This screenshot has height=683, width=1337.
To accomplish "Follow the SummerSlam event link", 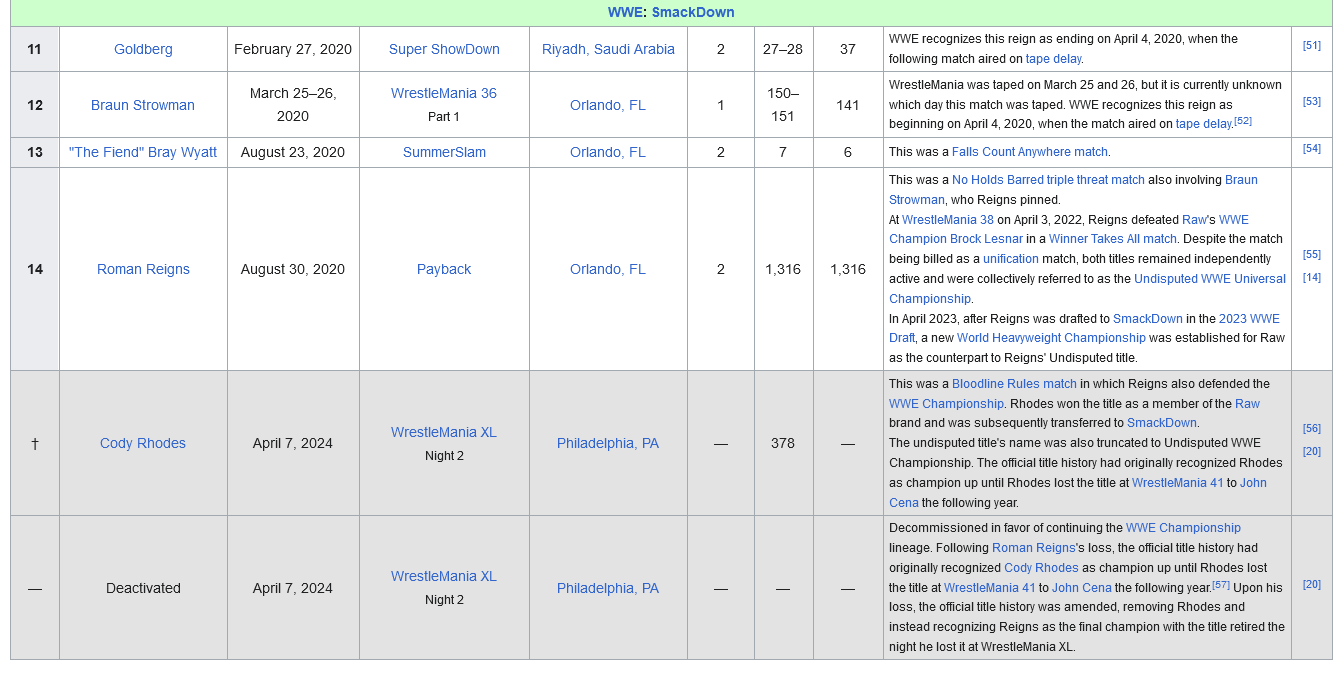I will (x=444, y=152).
